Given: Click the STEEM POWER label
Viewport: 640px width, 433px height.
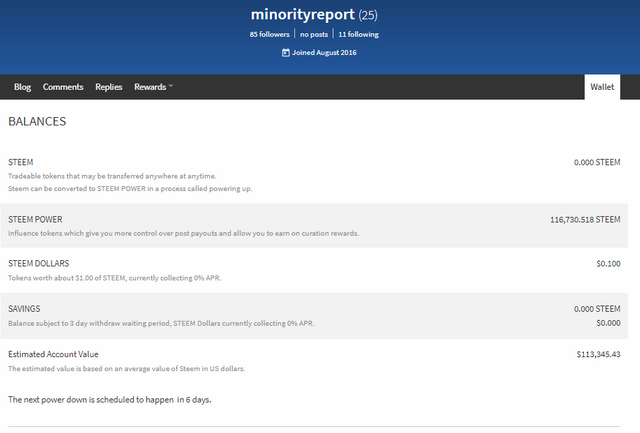Looking at the screenshot, I should point(35,220).
